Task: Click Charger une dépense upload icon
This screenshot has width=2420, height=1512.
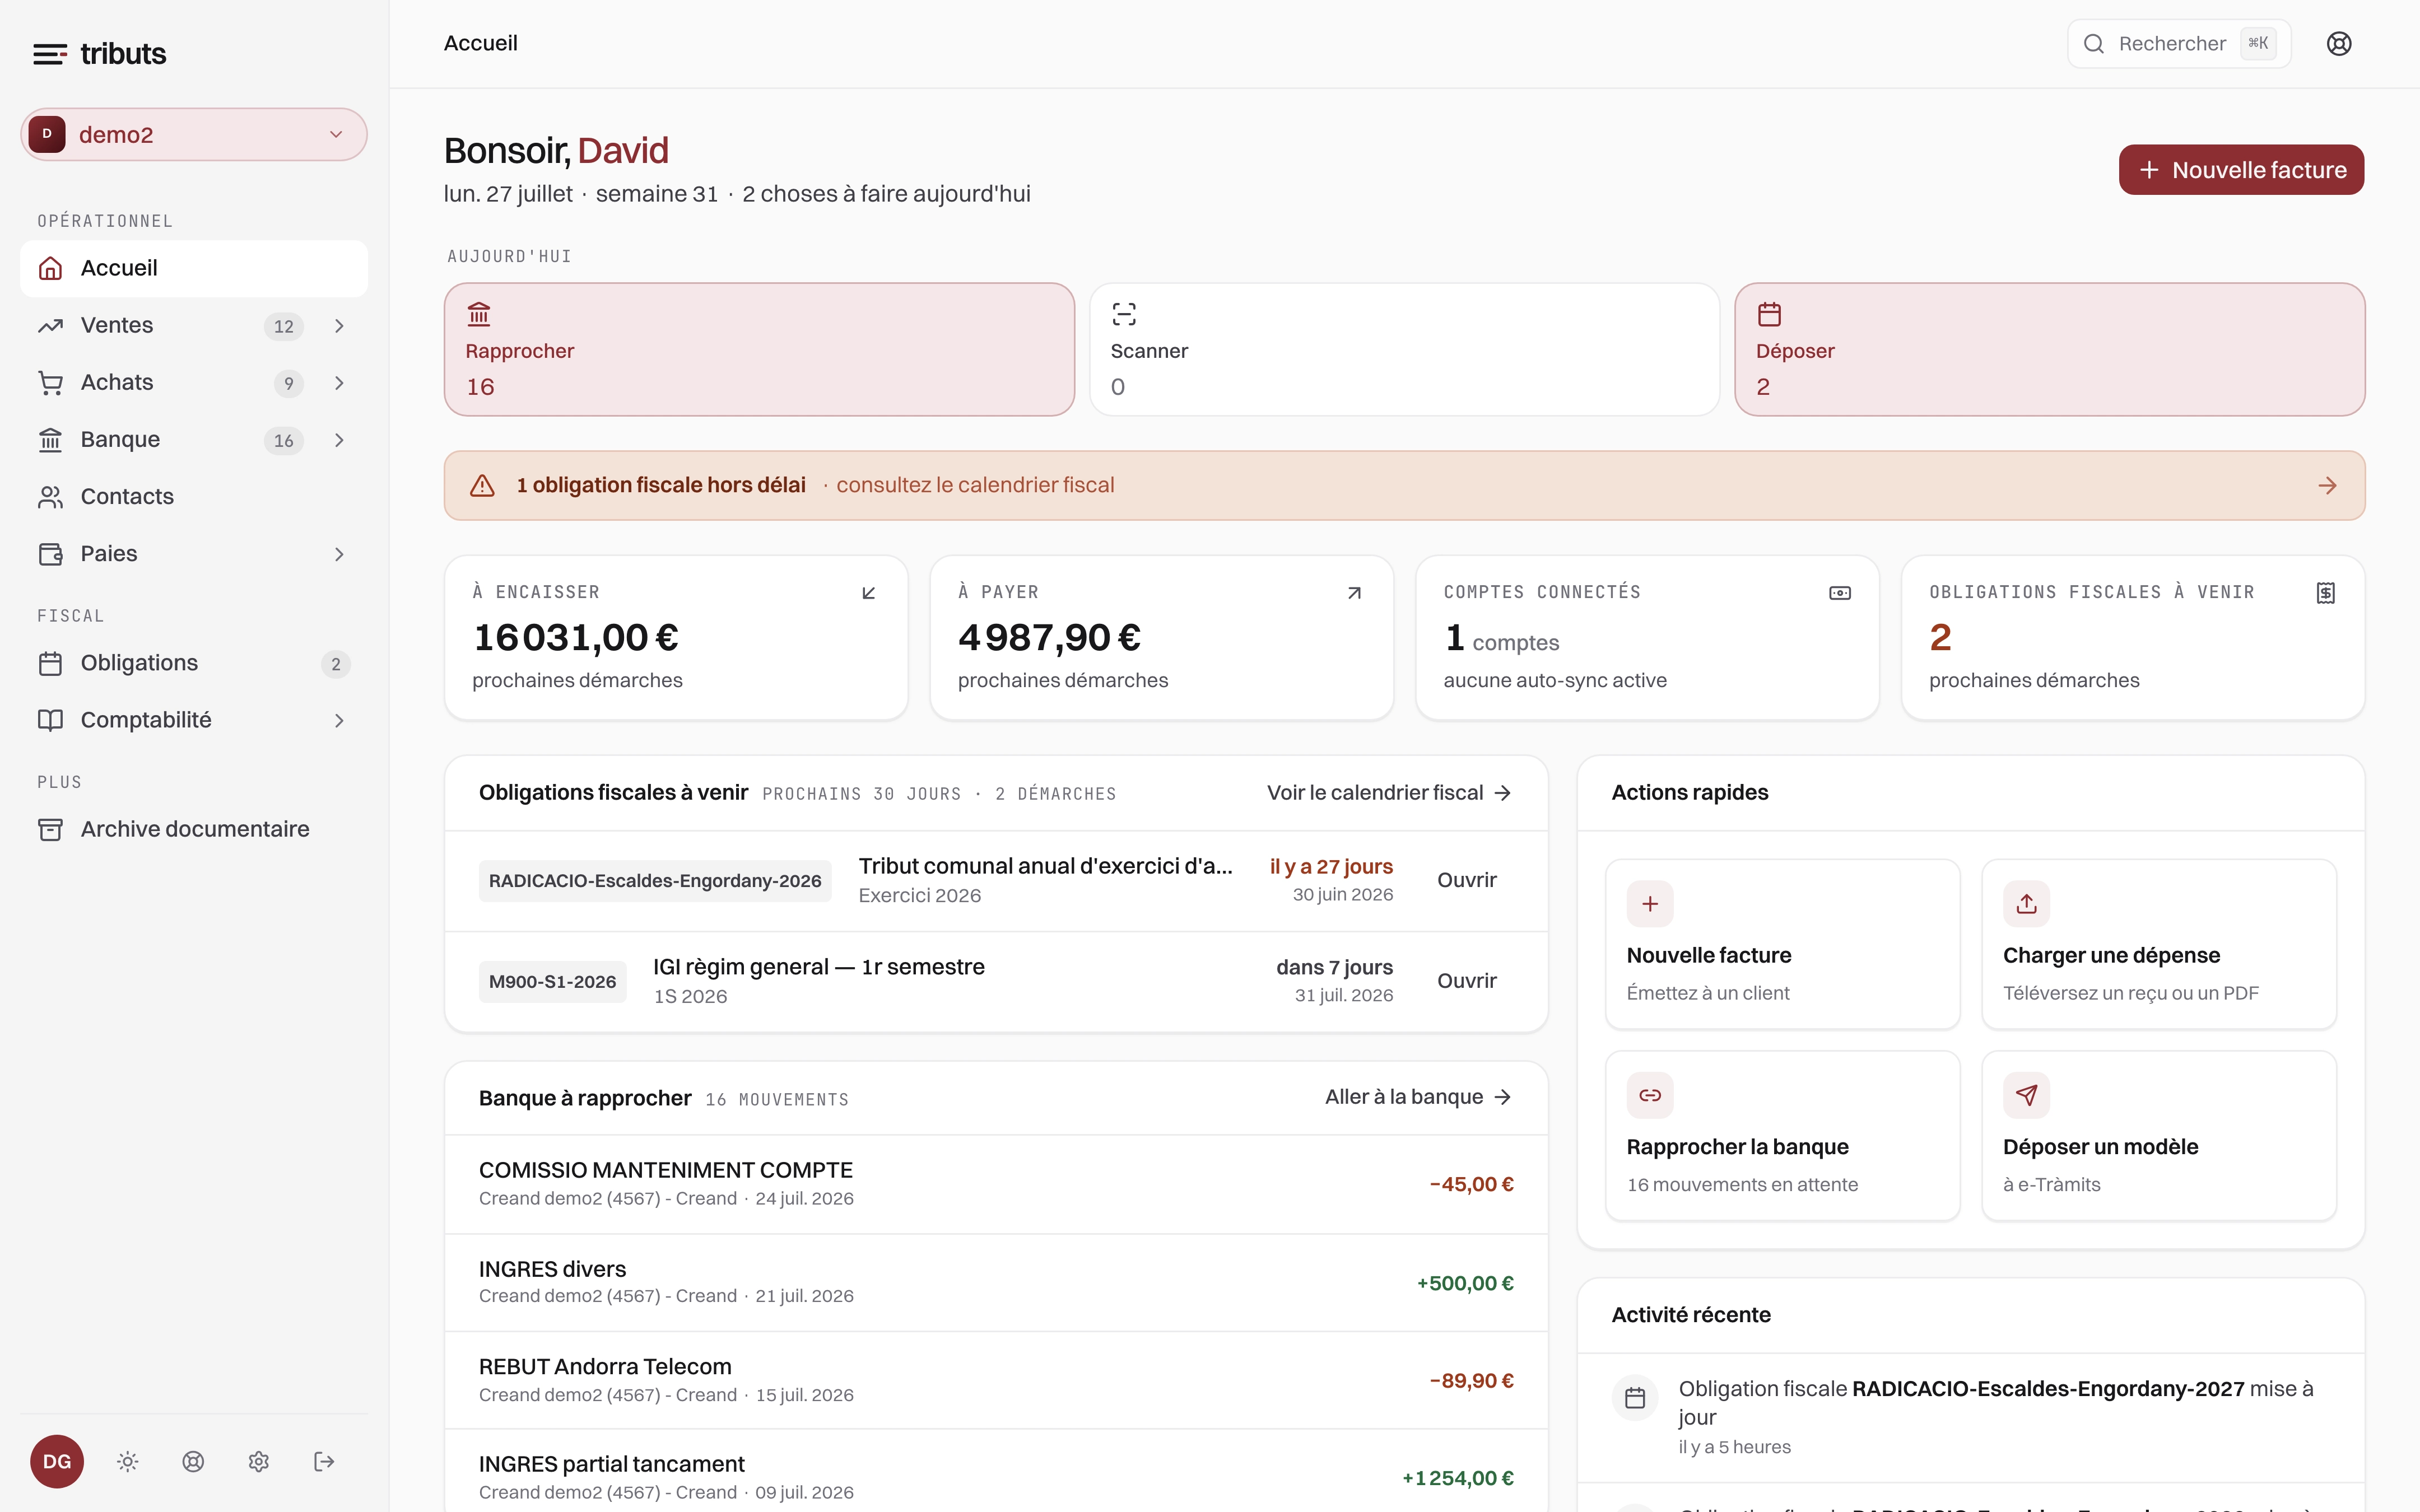Action: pyautogui.click(x=2026, y=904)
